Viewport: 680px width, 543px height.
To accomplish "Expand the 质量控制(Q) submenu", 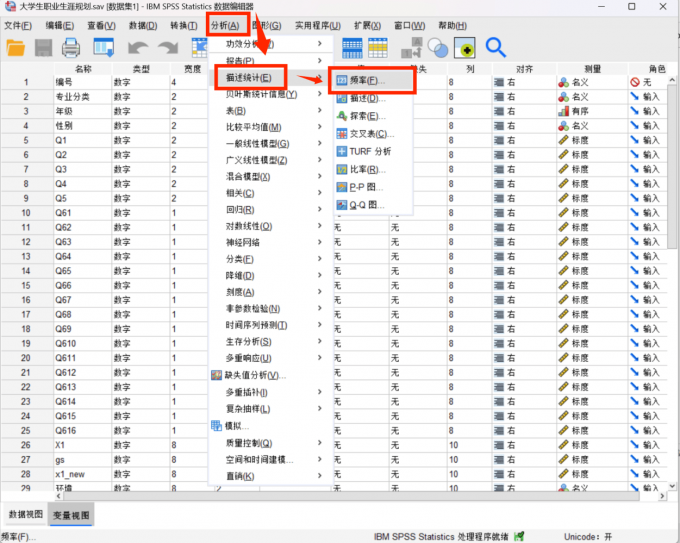I will pyautogui.click(x=271, y=443).
